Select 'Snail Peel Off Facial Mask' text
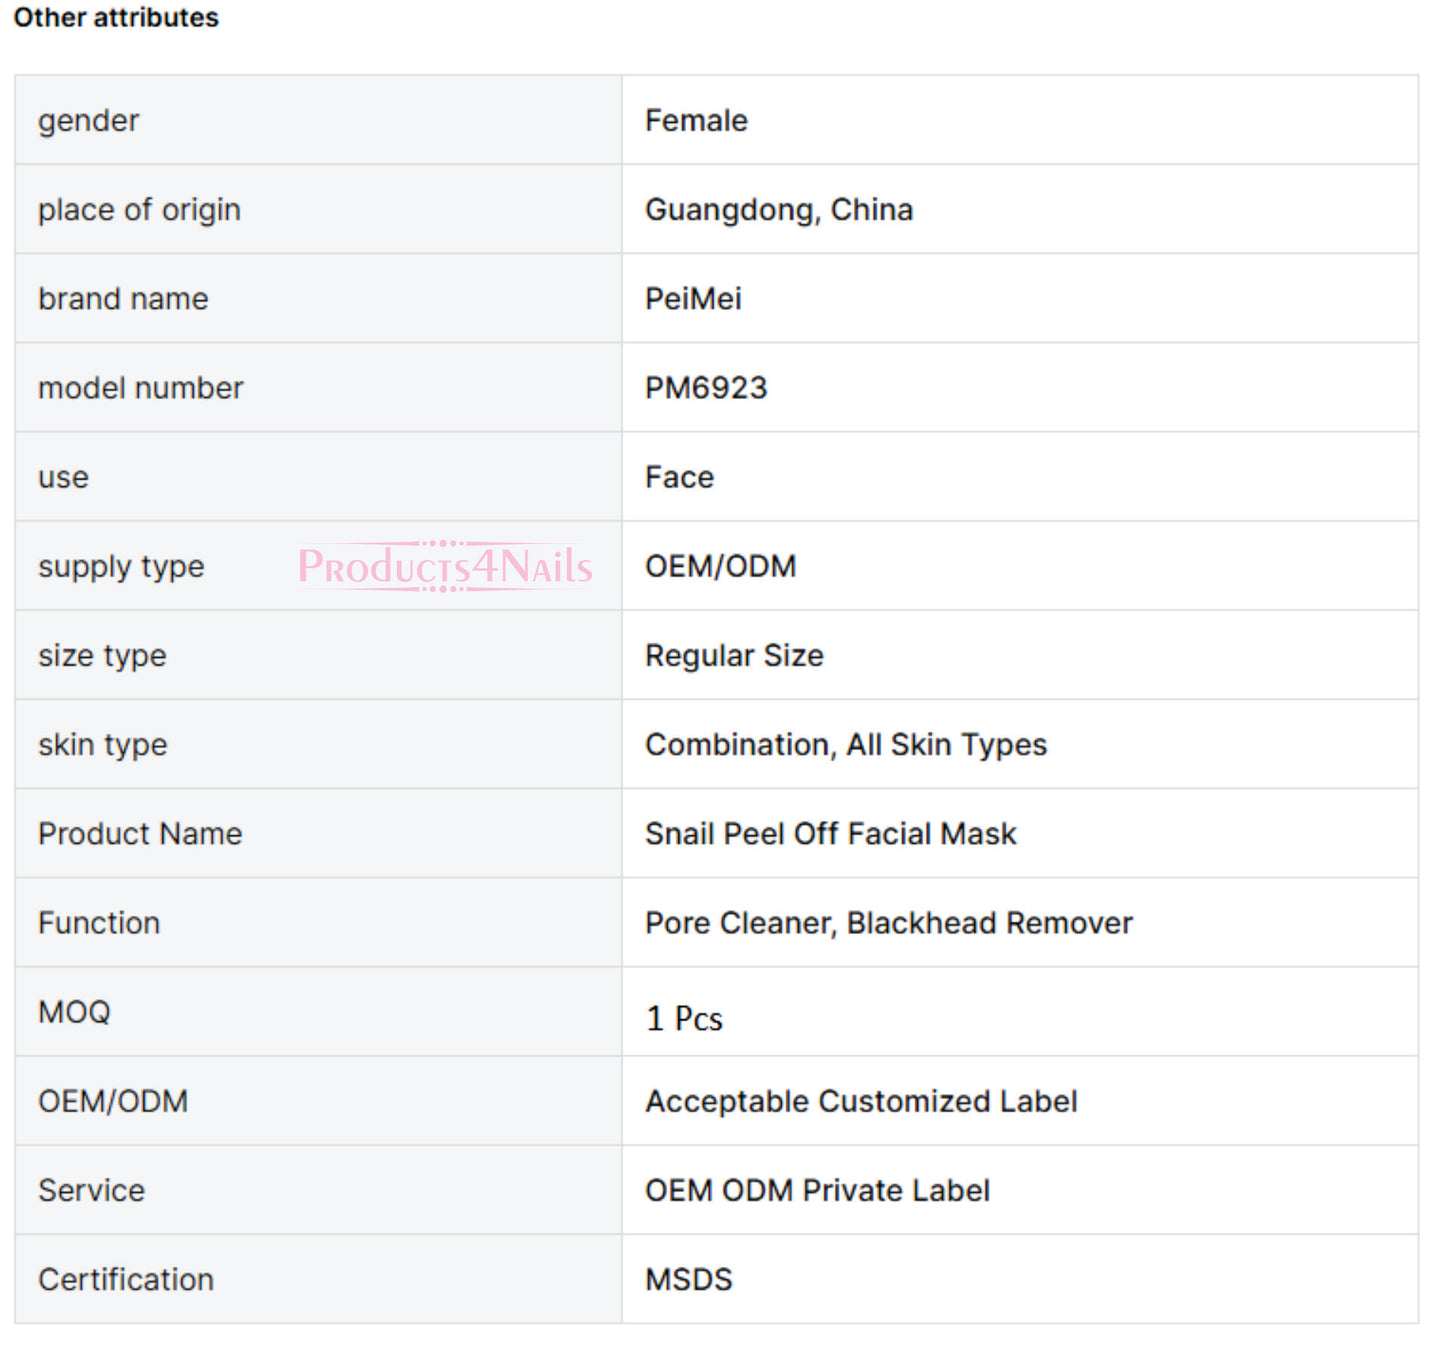Screen dimensions: 1445x1349 click(x=830, y=834)
